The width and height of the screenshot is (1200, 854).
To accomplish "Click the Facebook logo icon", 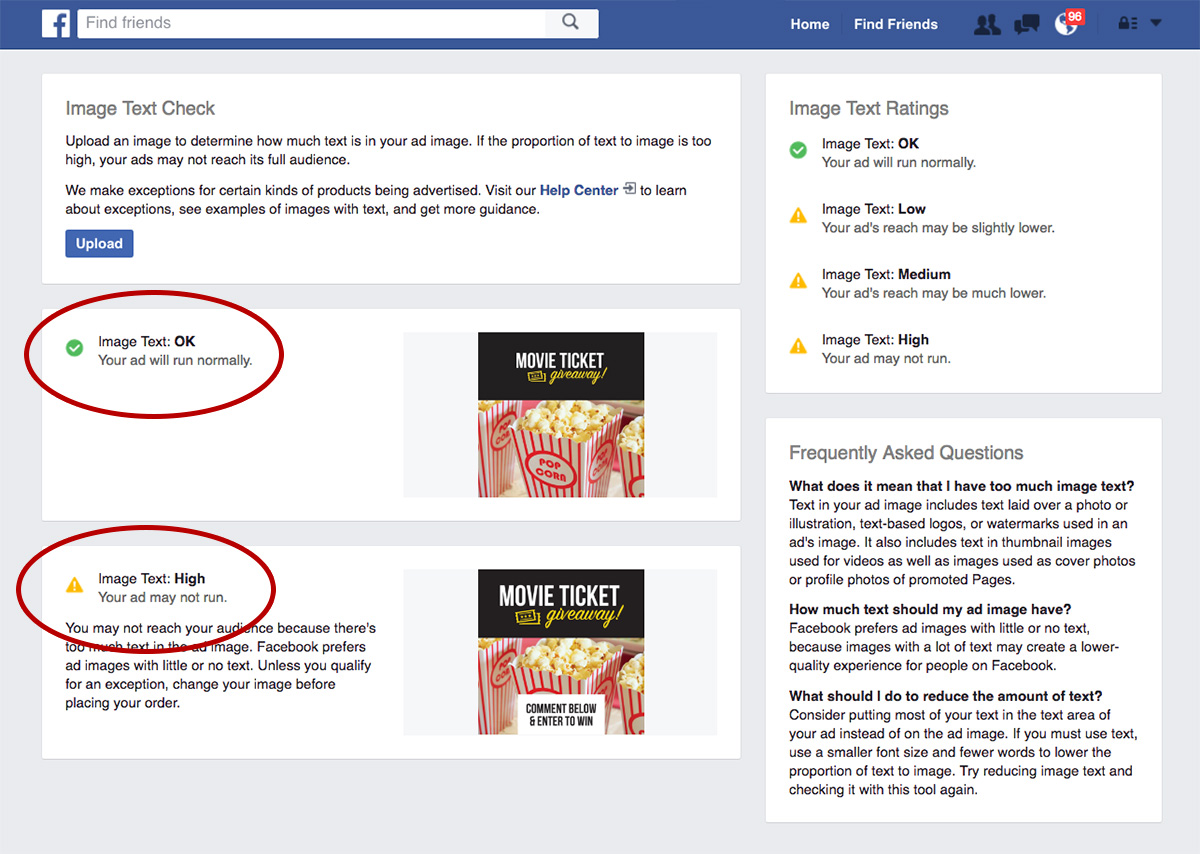I will coord(56,23).
